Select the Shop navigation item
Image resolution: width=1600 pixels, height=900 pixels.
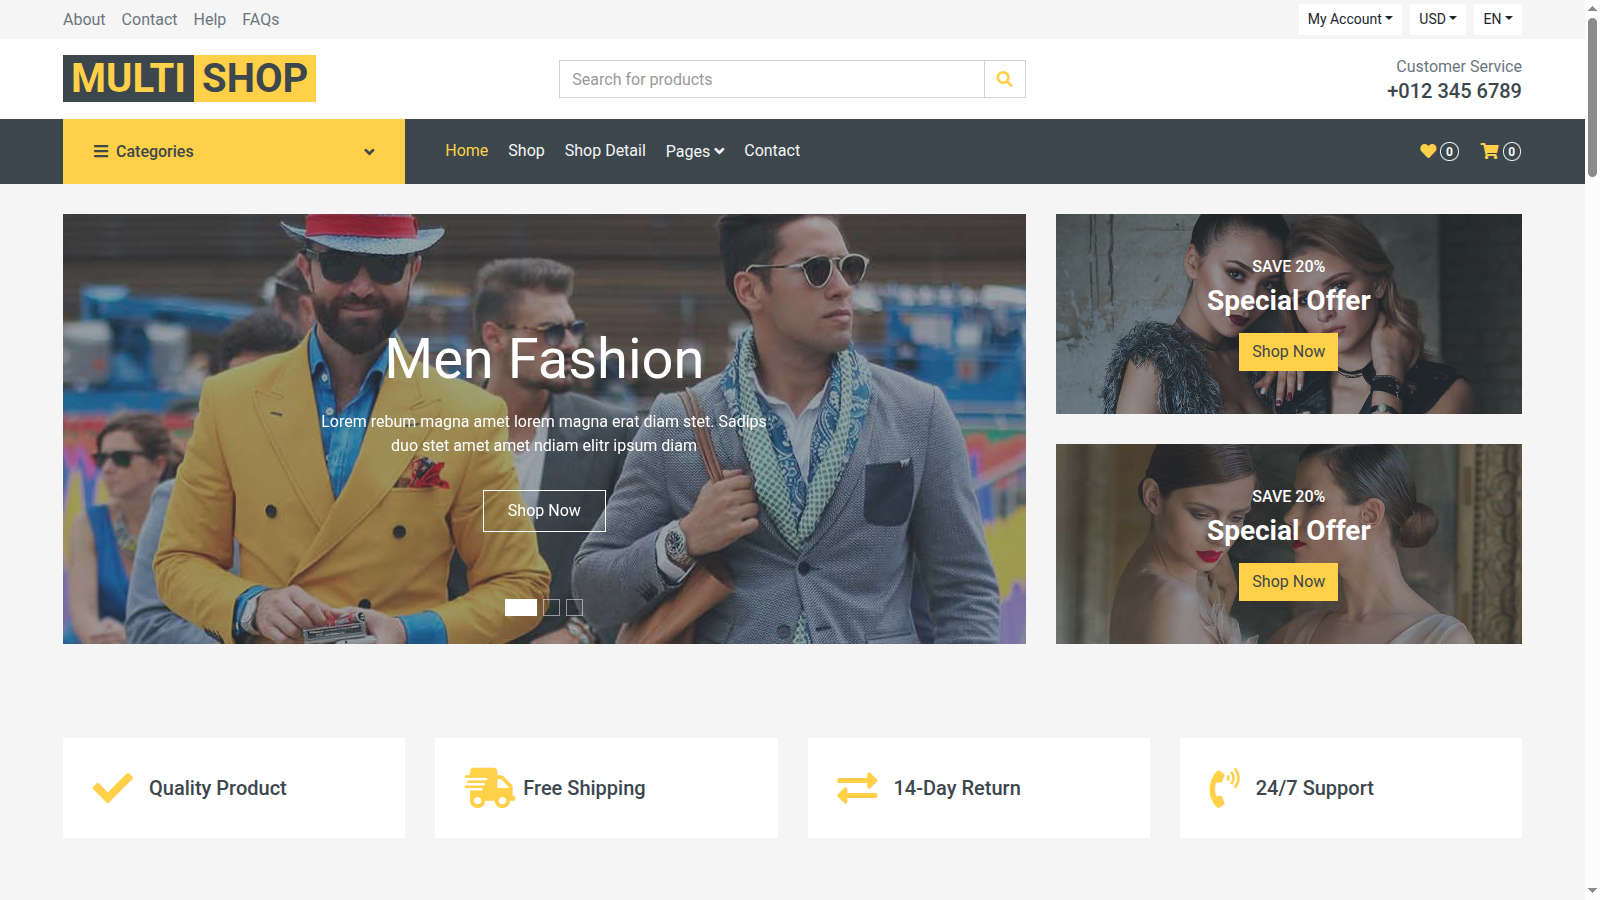526,150
